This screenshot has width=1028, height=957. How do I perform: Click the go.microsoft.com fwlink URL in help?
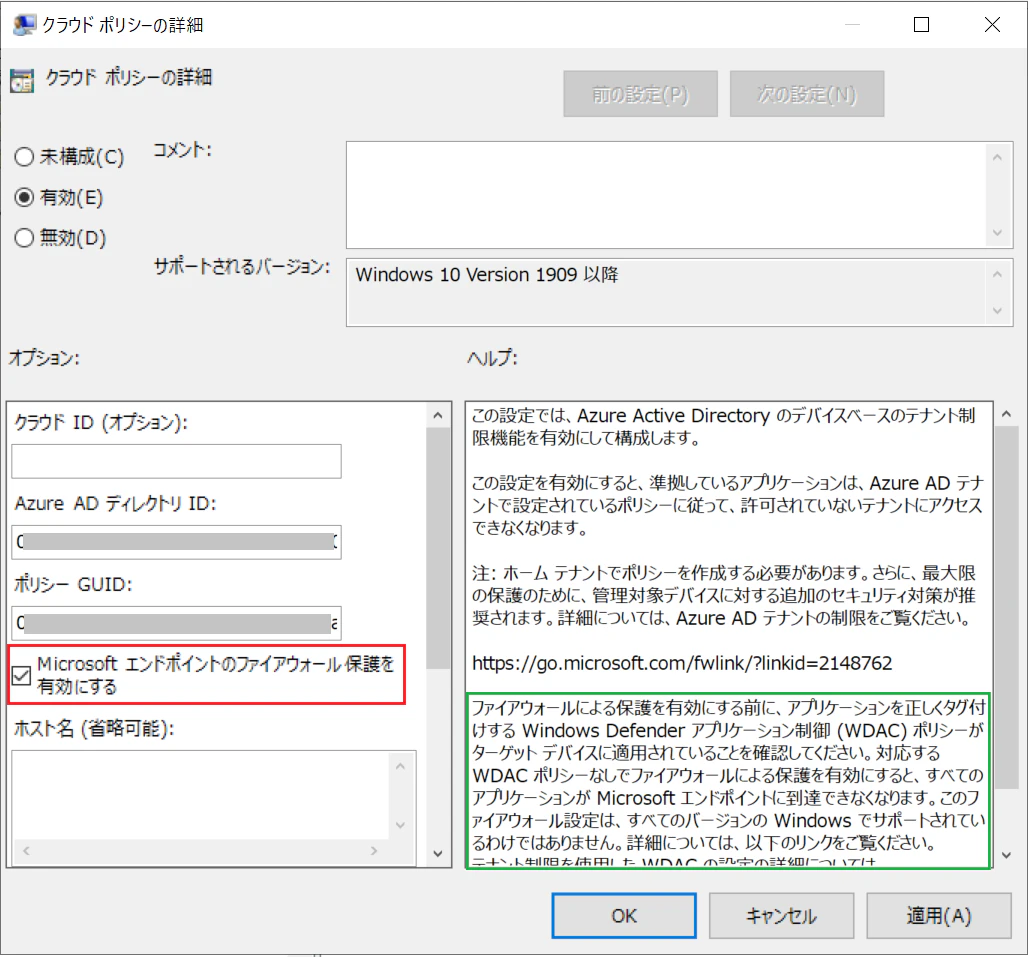(x=682, y=663)
